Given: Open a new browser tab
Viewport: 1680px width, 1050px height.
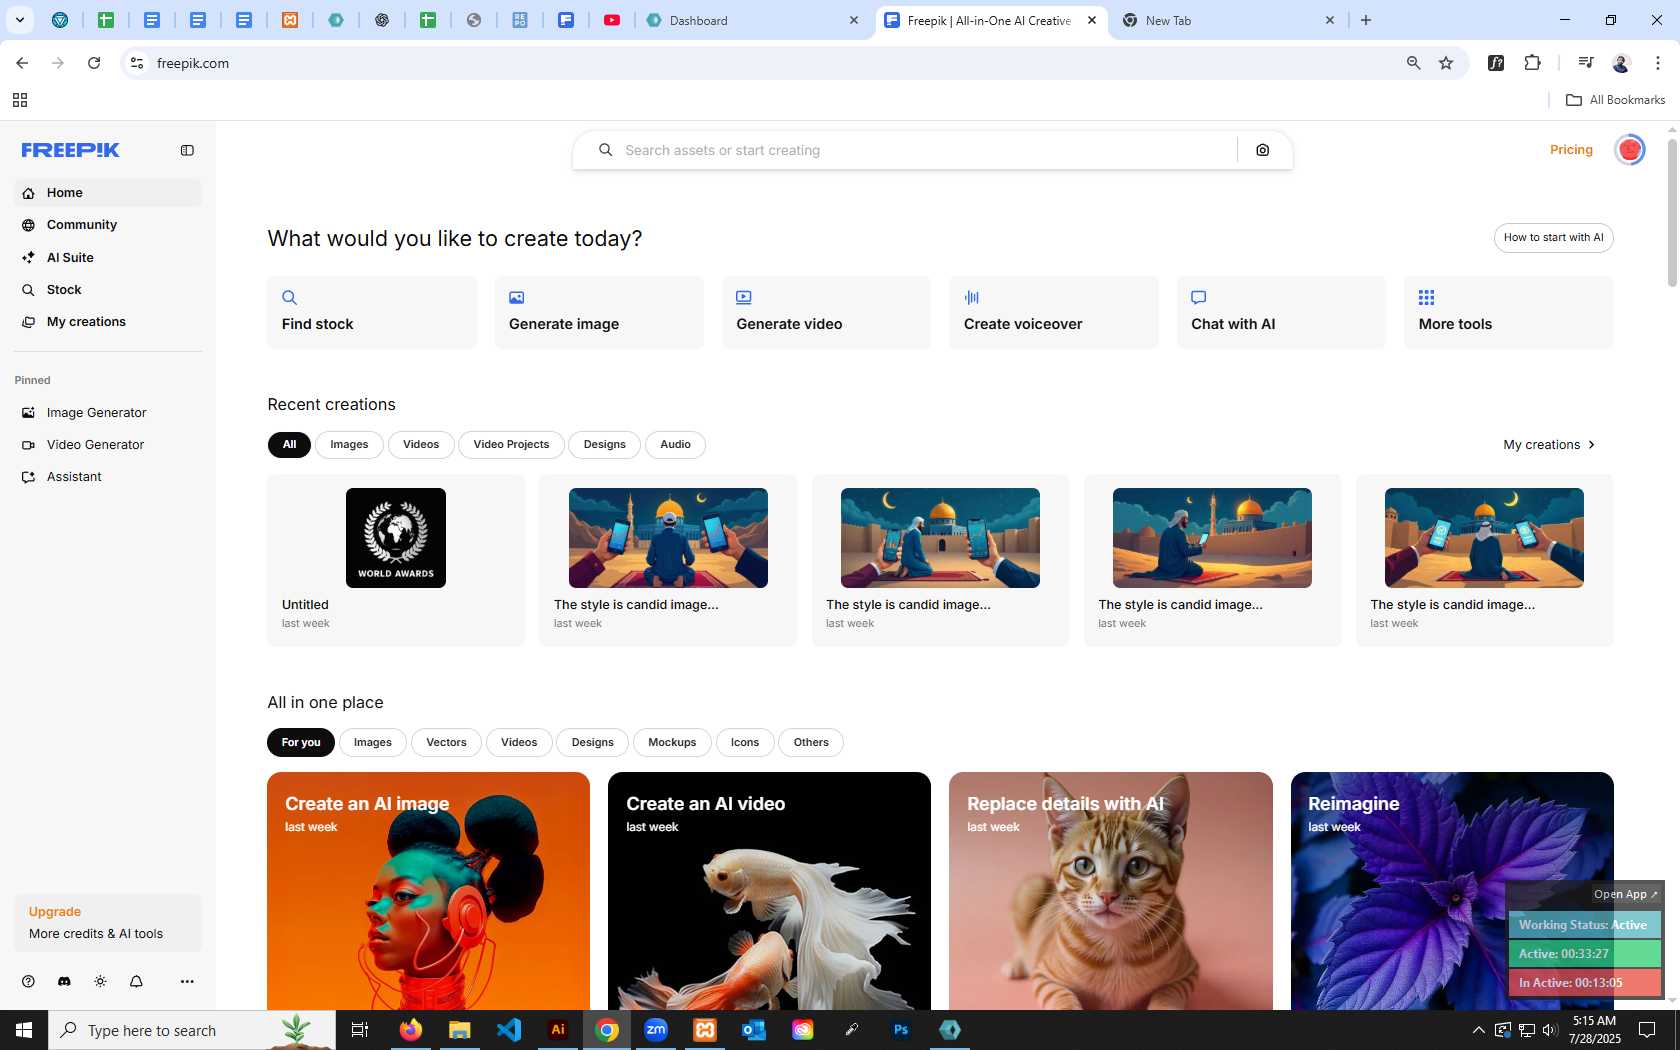Looking at the screenshot, I should (x=1366, y=20).
